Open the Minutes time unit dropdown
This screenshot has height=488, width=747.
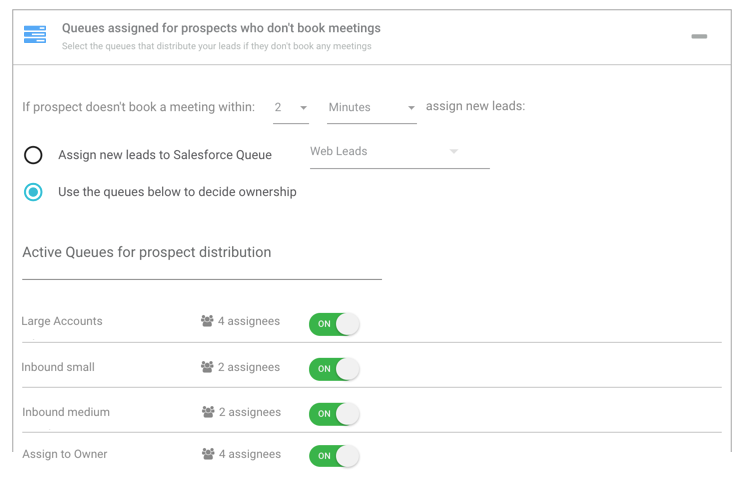(x=371, y=108)
